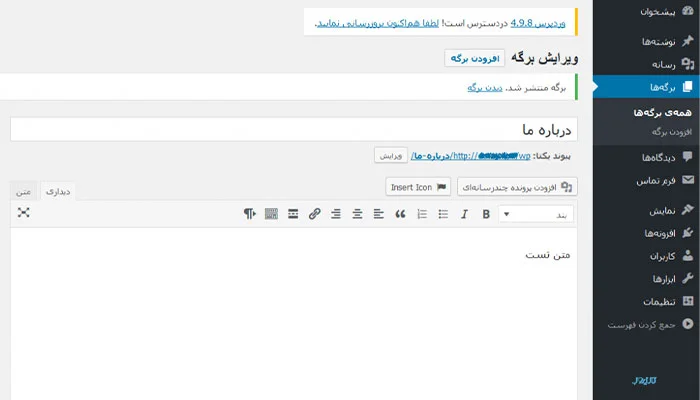Open افزونه‌ها plugins menu
This screenshot has width=700, height=400.
646,233
